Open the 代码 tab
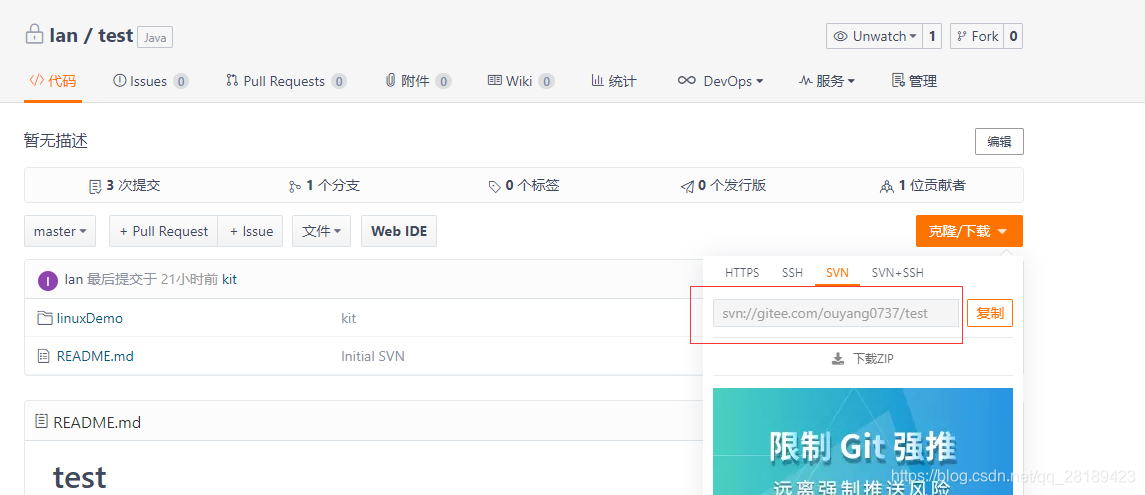Viewport: 1145px width, 495px height. click(x=53, y=80)
